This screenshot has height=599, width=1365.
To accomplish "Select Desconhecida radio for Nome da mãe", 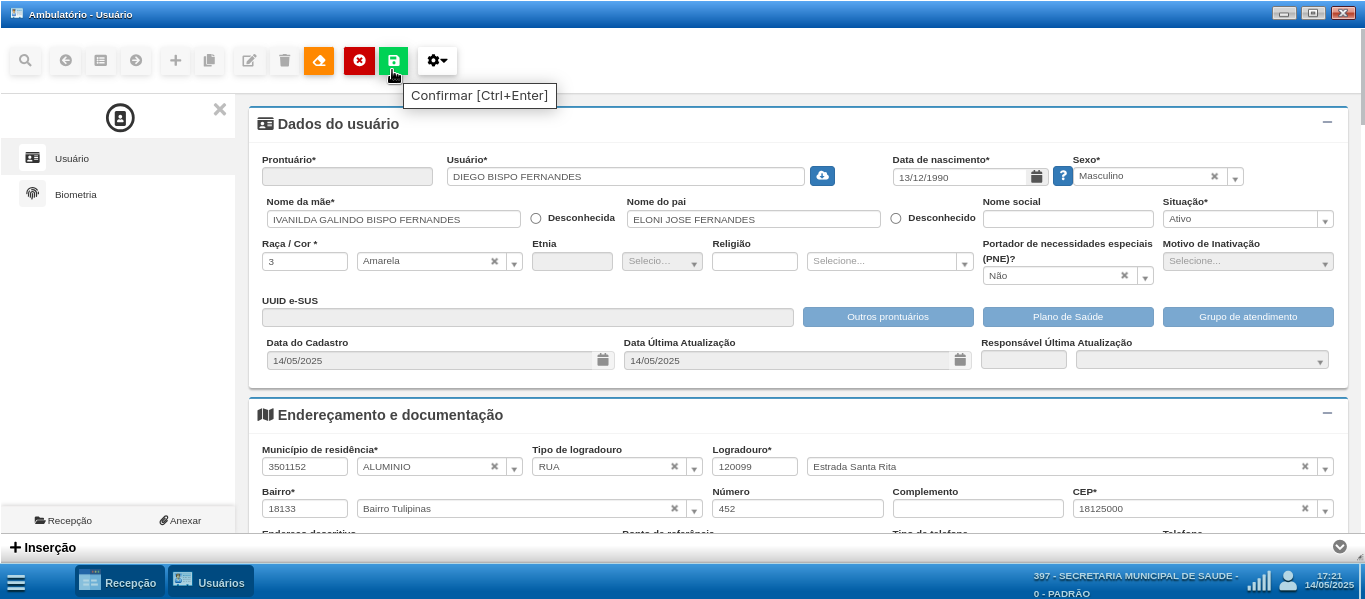I will (536, 218).
